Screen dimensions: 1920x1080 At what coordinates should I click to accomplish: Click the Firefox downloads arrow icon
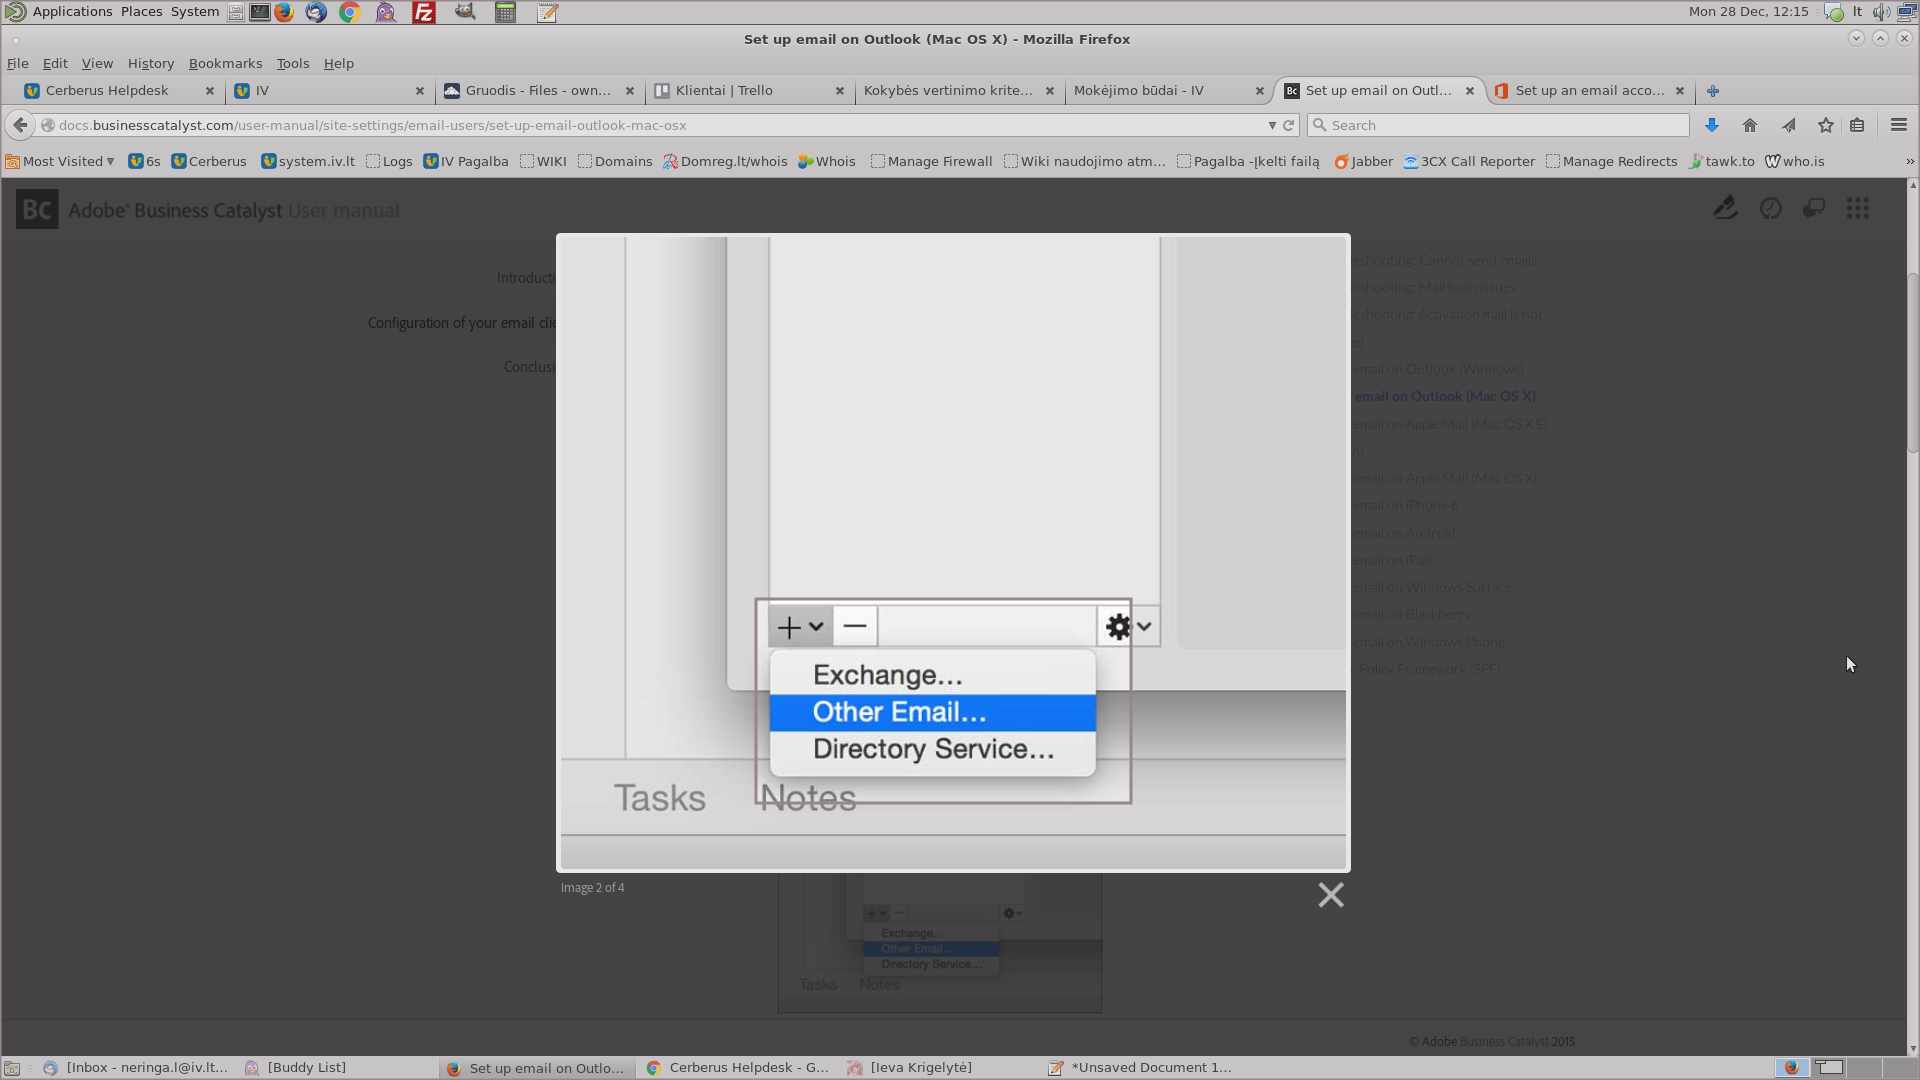1712,125
